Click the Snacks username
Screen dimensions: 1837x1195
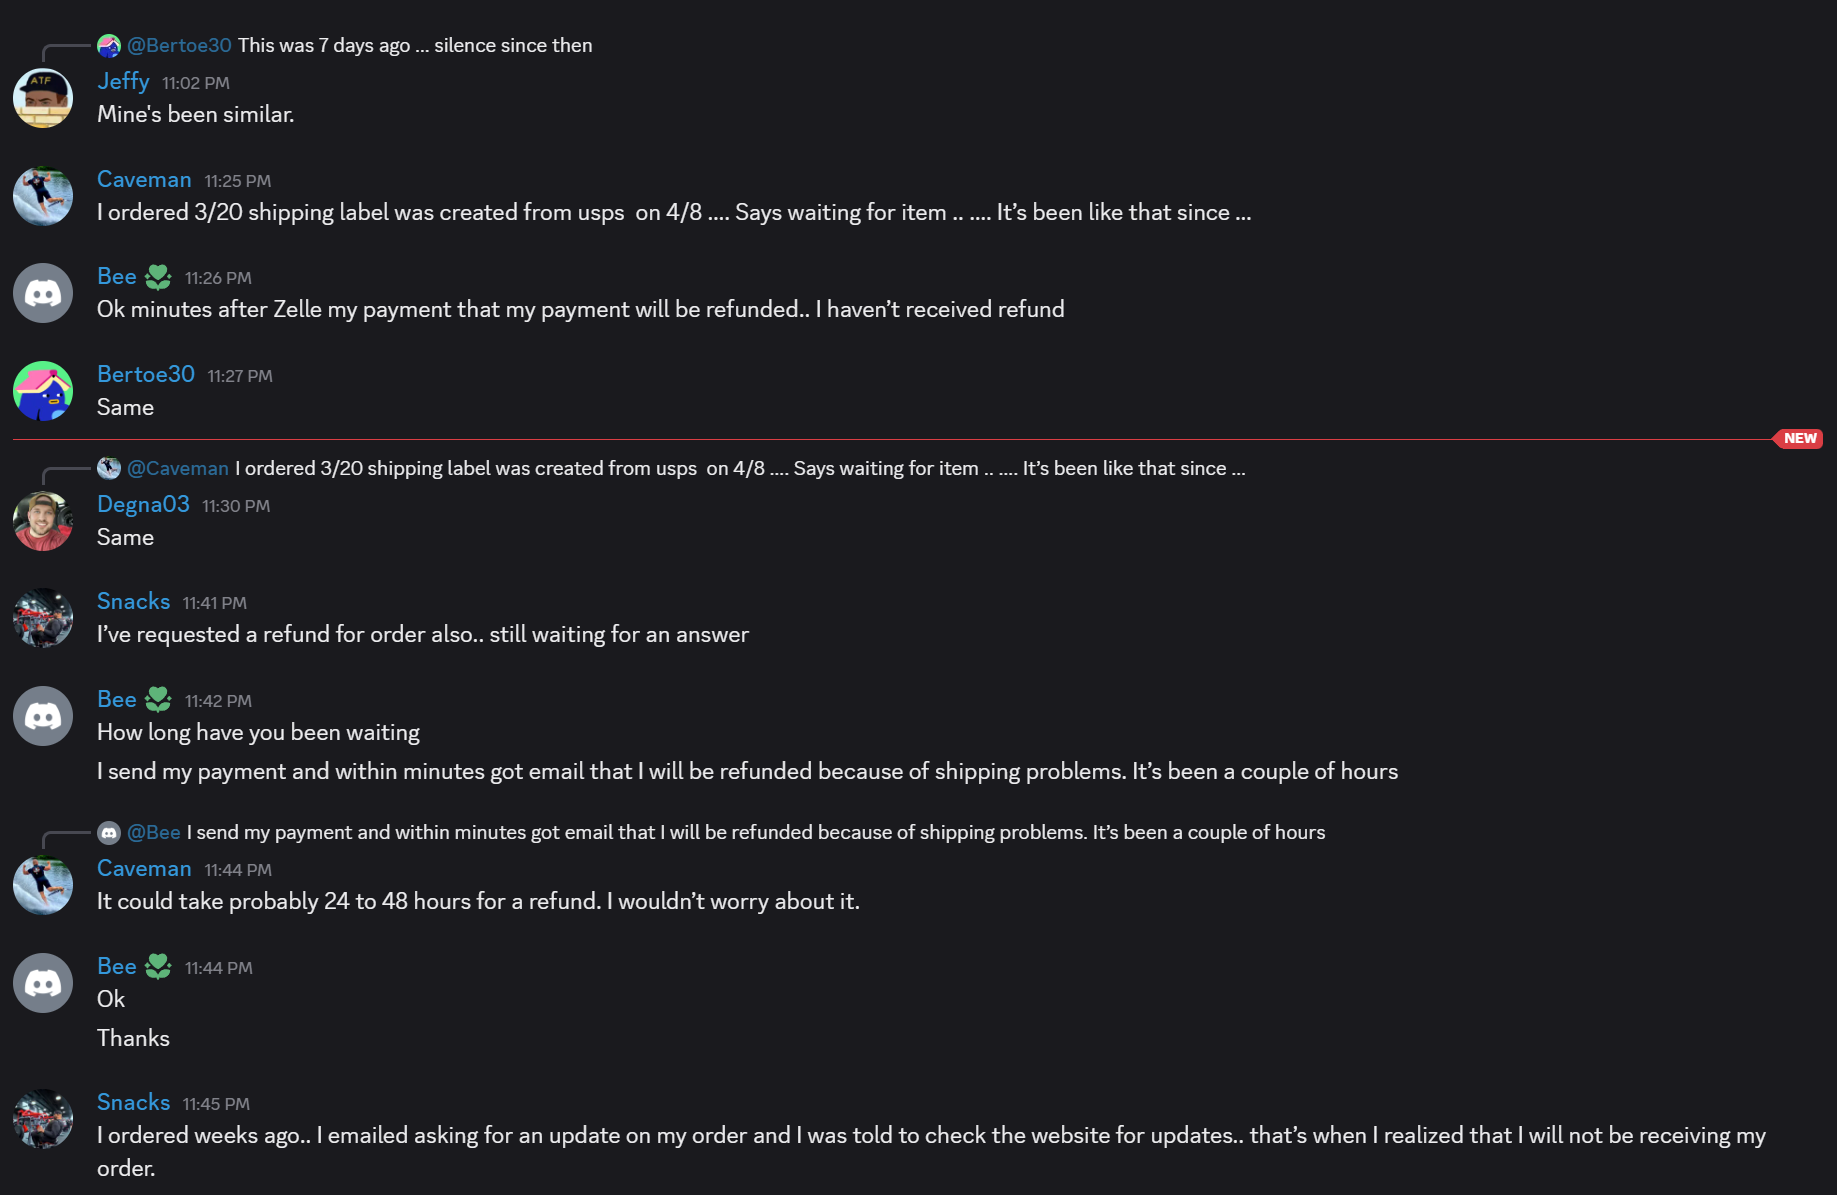tap(133, 601)
